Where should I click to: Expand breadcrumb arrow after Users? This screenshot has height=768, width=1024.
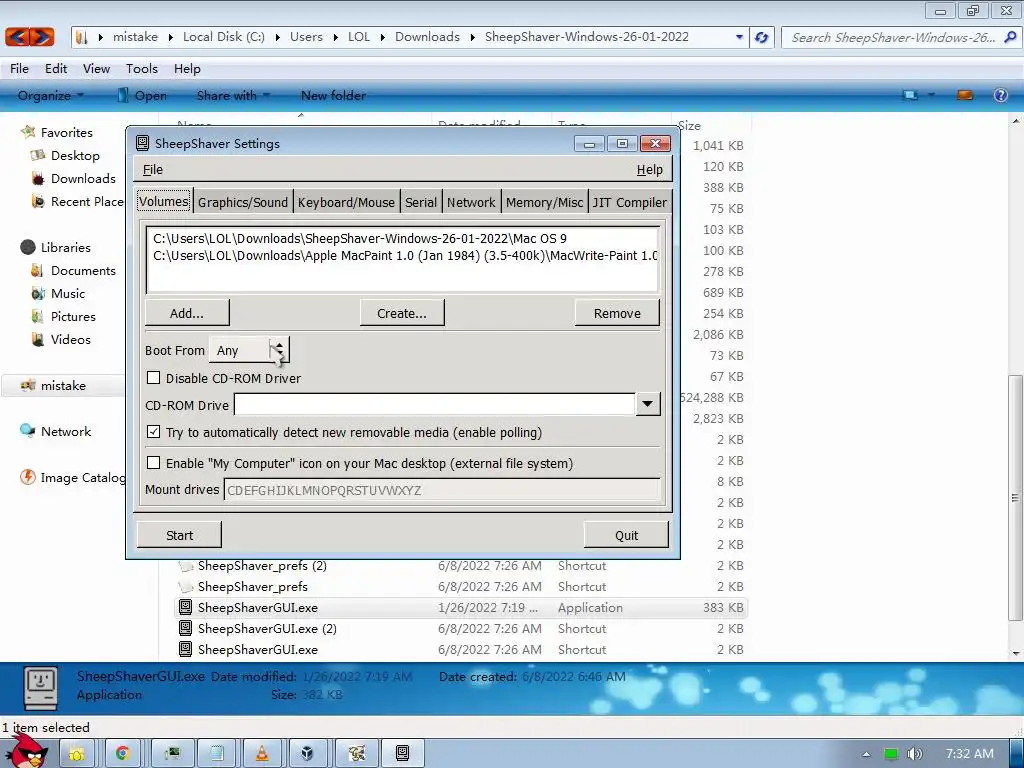point(335,37)
